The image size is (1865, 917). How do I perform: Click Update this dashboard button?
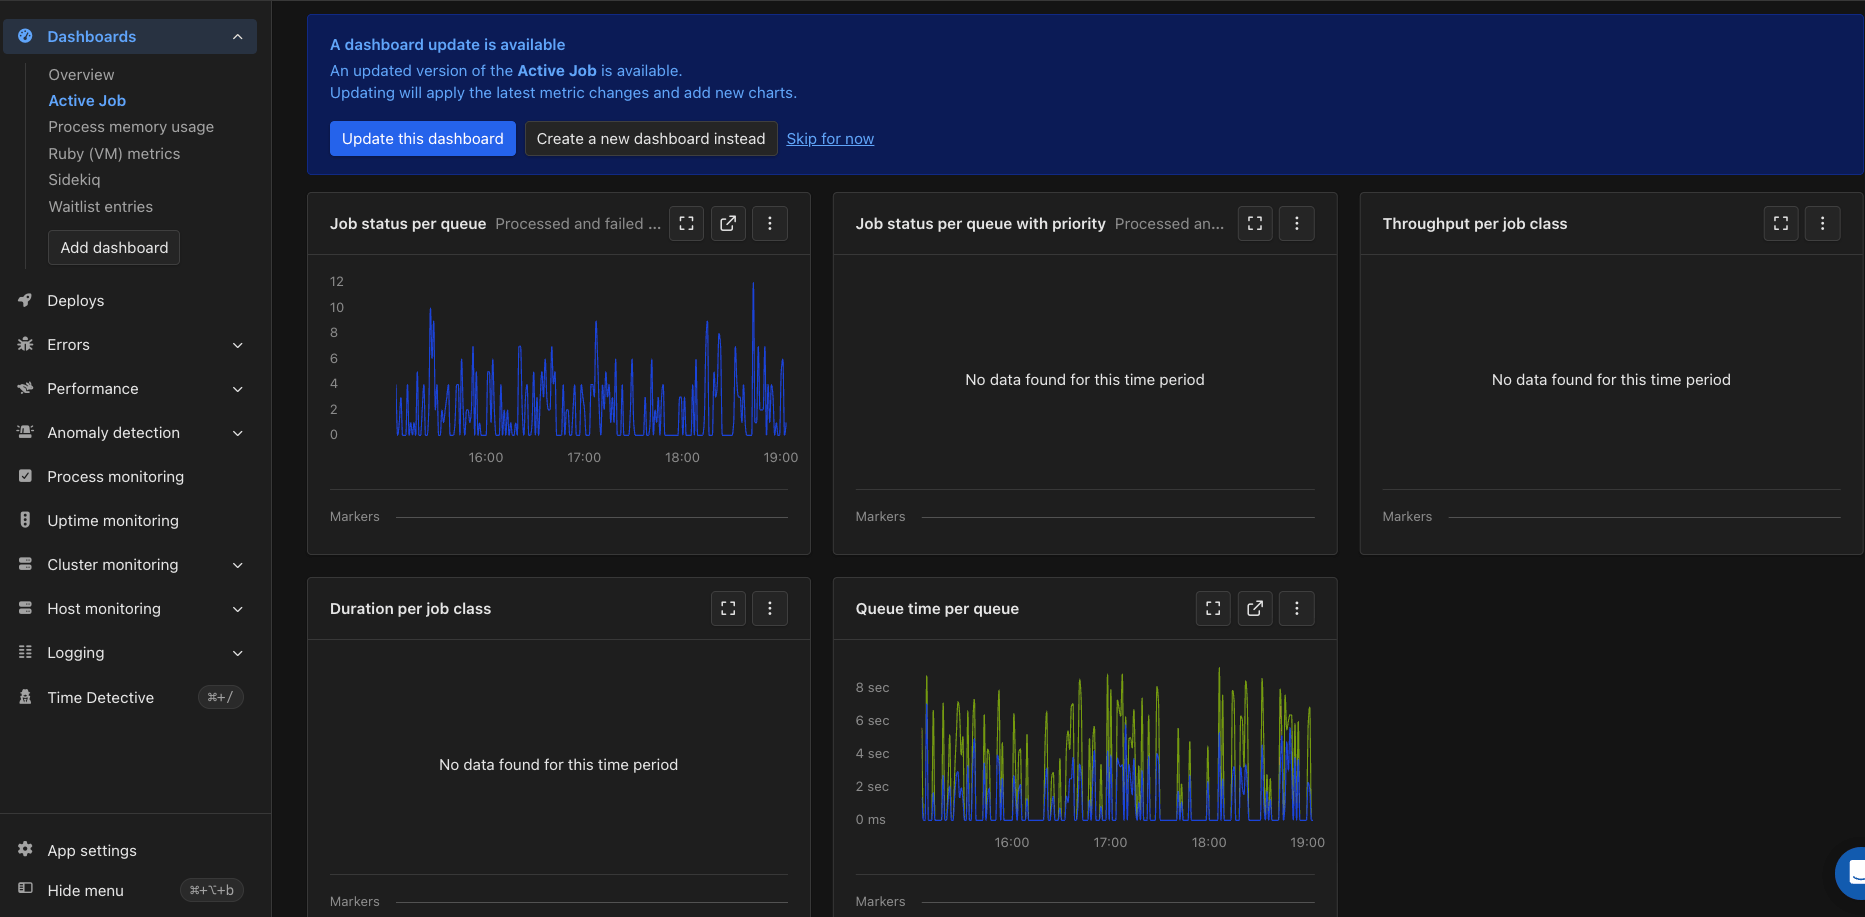click(423, 139)
